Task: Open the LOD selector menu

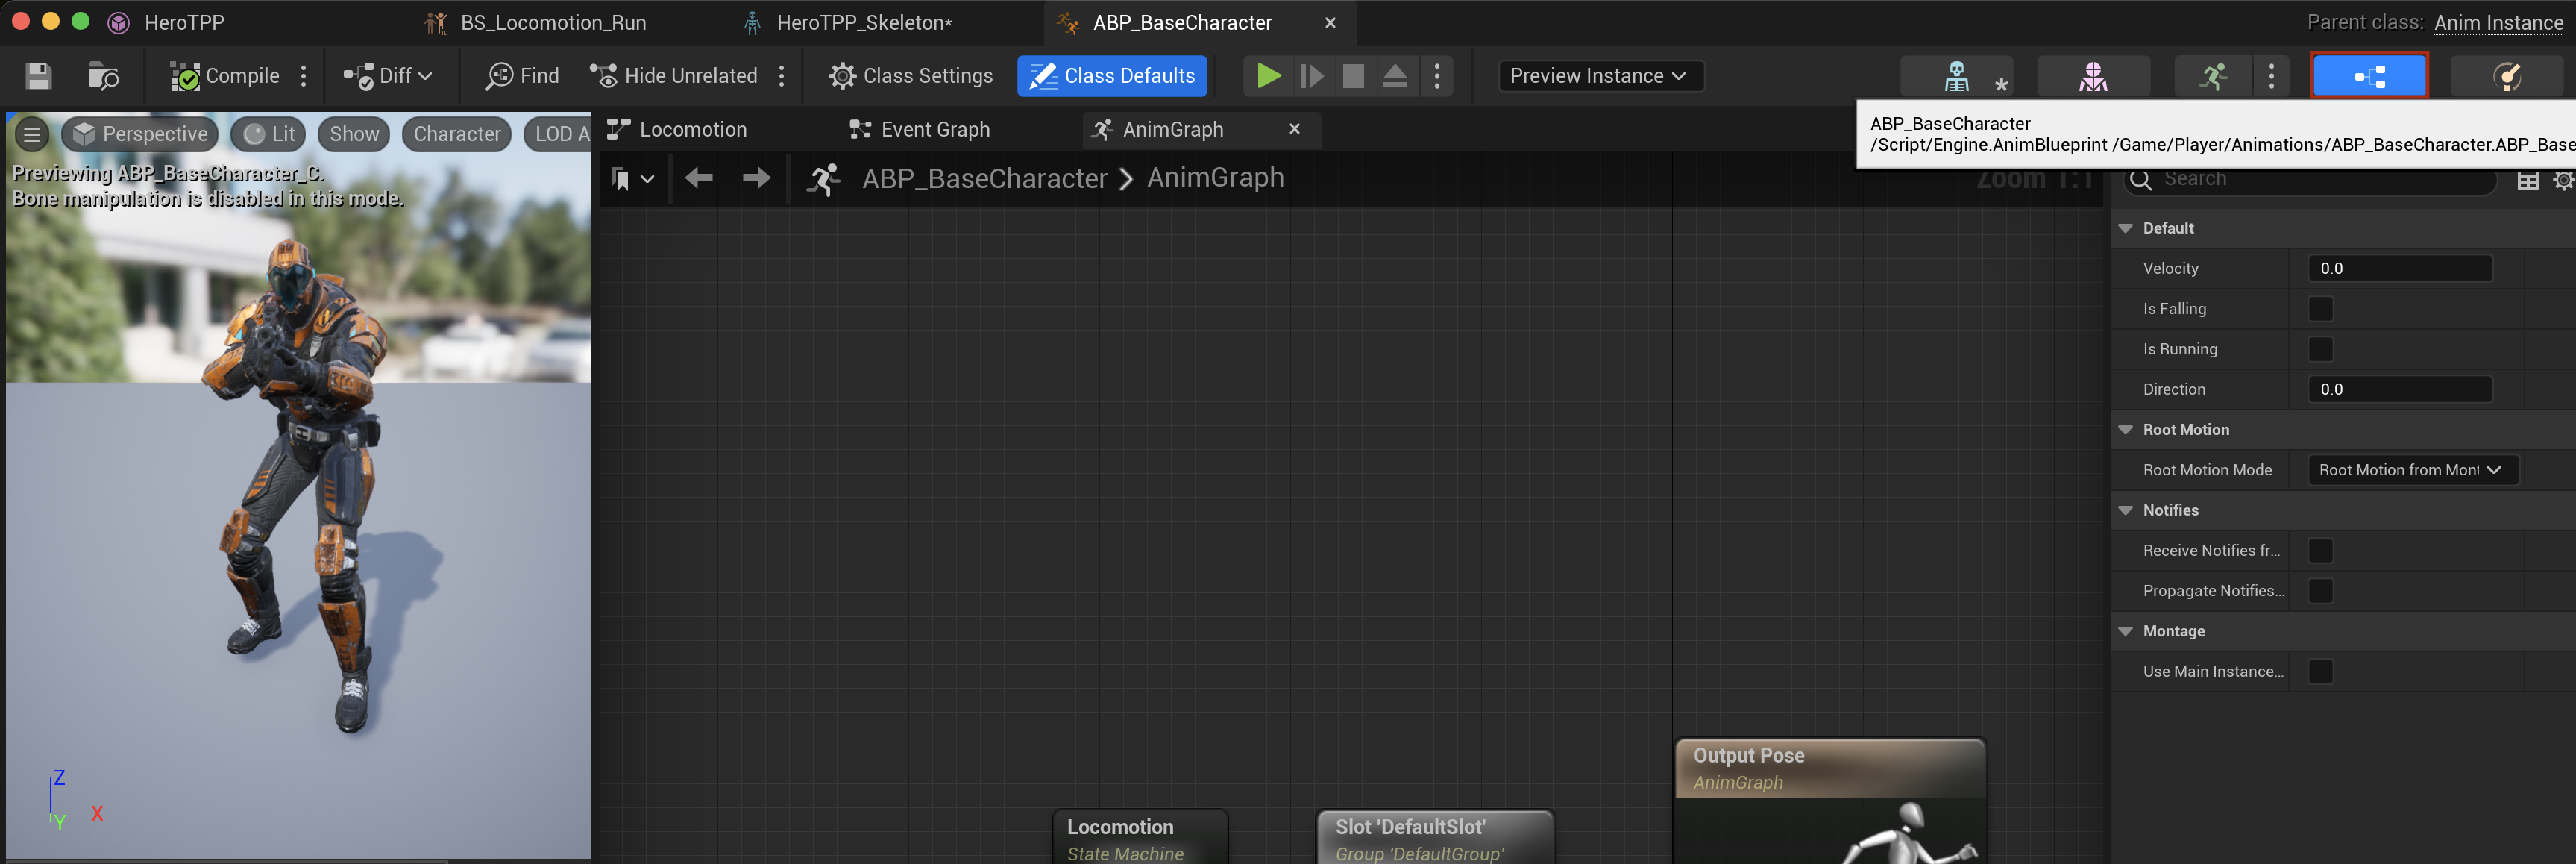Action: tap(558, 134)
